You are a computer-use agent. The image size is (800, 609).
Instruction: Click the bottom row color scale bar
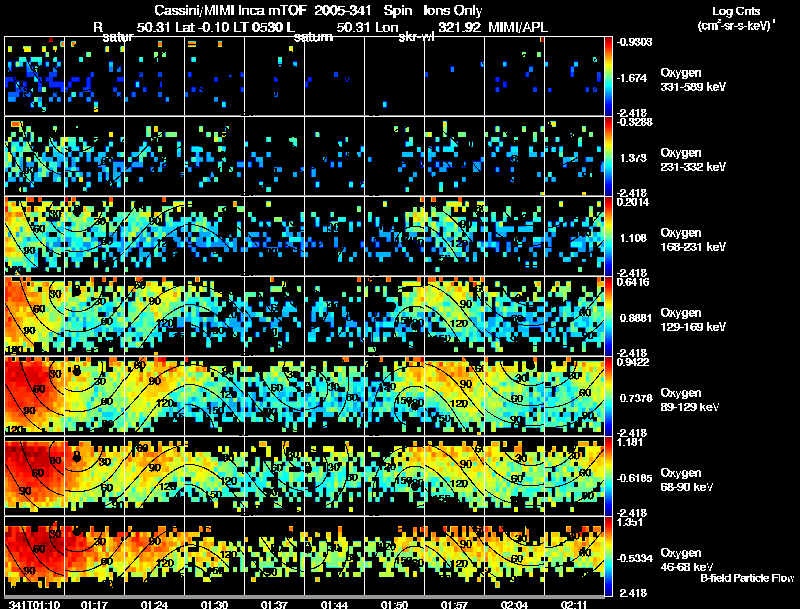tap(608, 556)
